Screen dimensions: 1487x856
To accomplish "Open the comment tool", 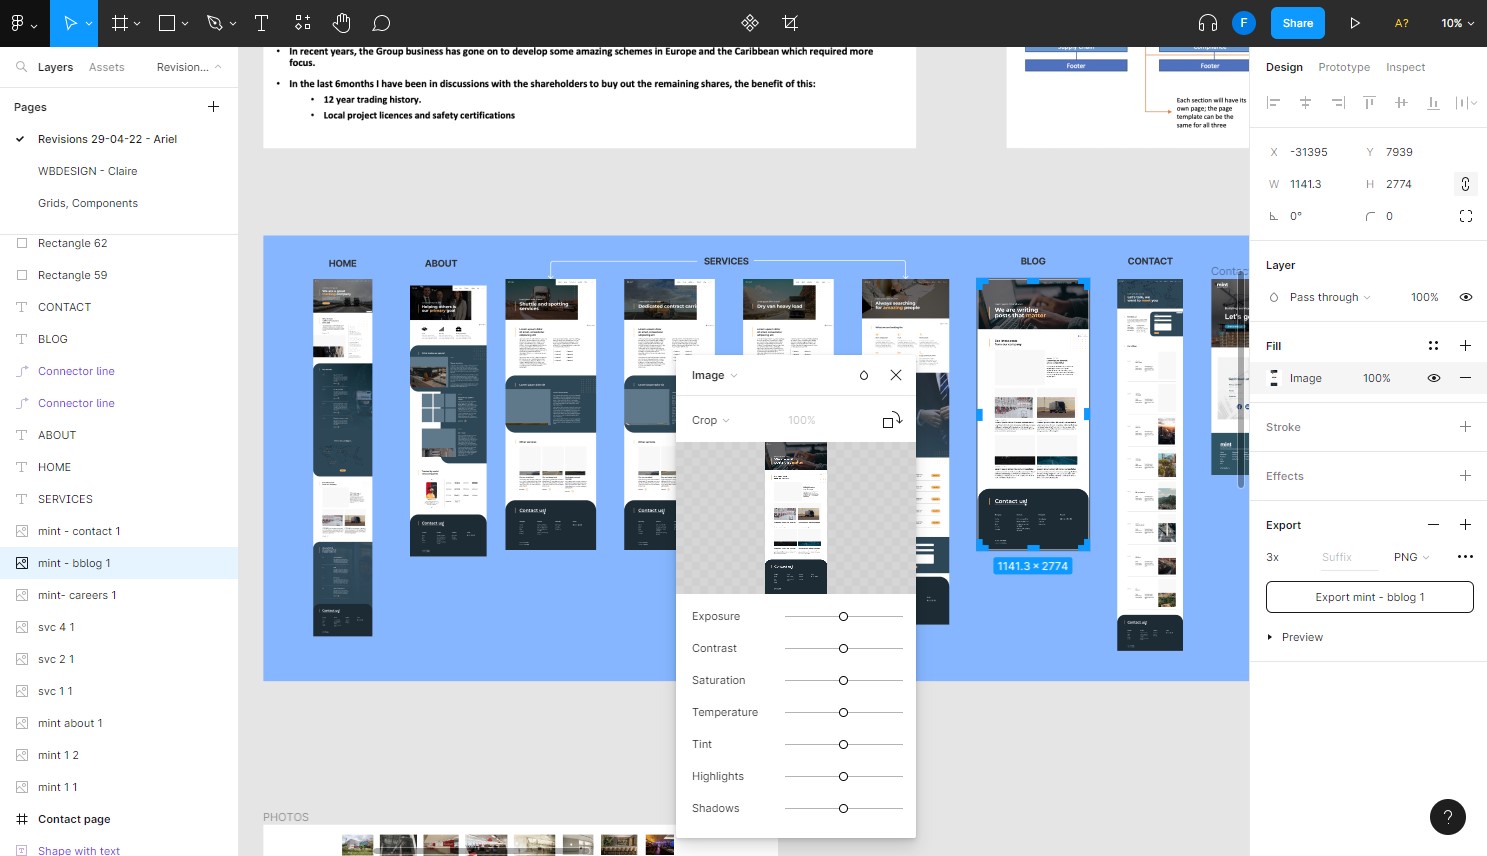I will tap(381, 23).
